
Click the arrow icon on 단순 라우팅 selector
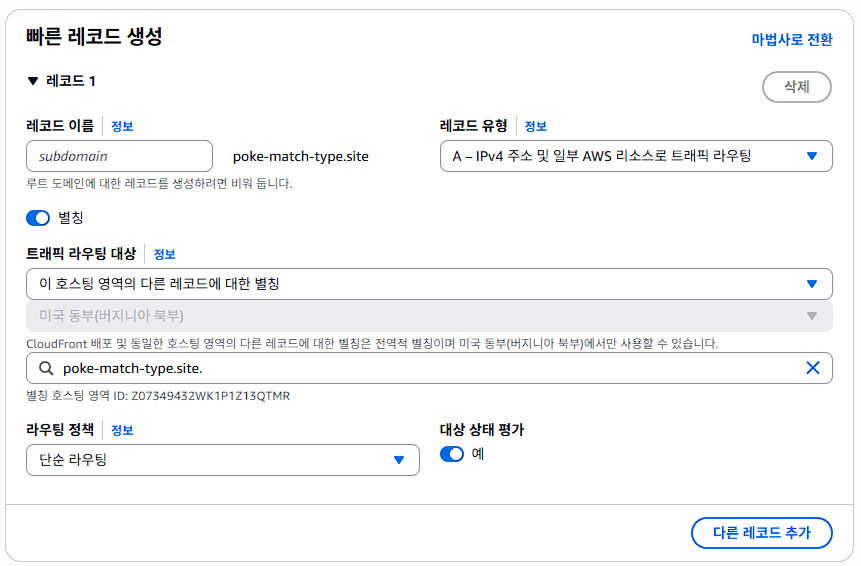tap(399, 460)
